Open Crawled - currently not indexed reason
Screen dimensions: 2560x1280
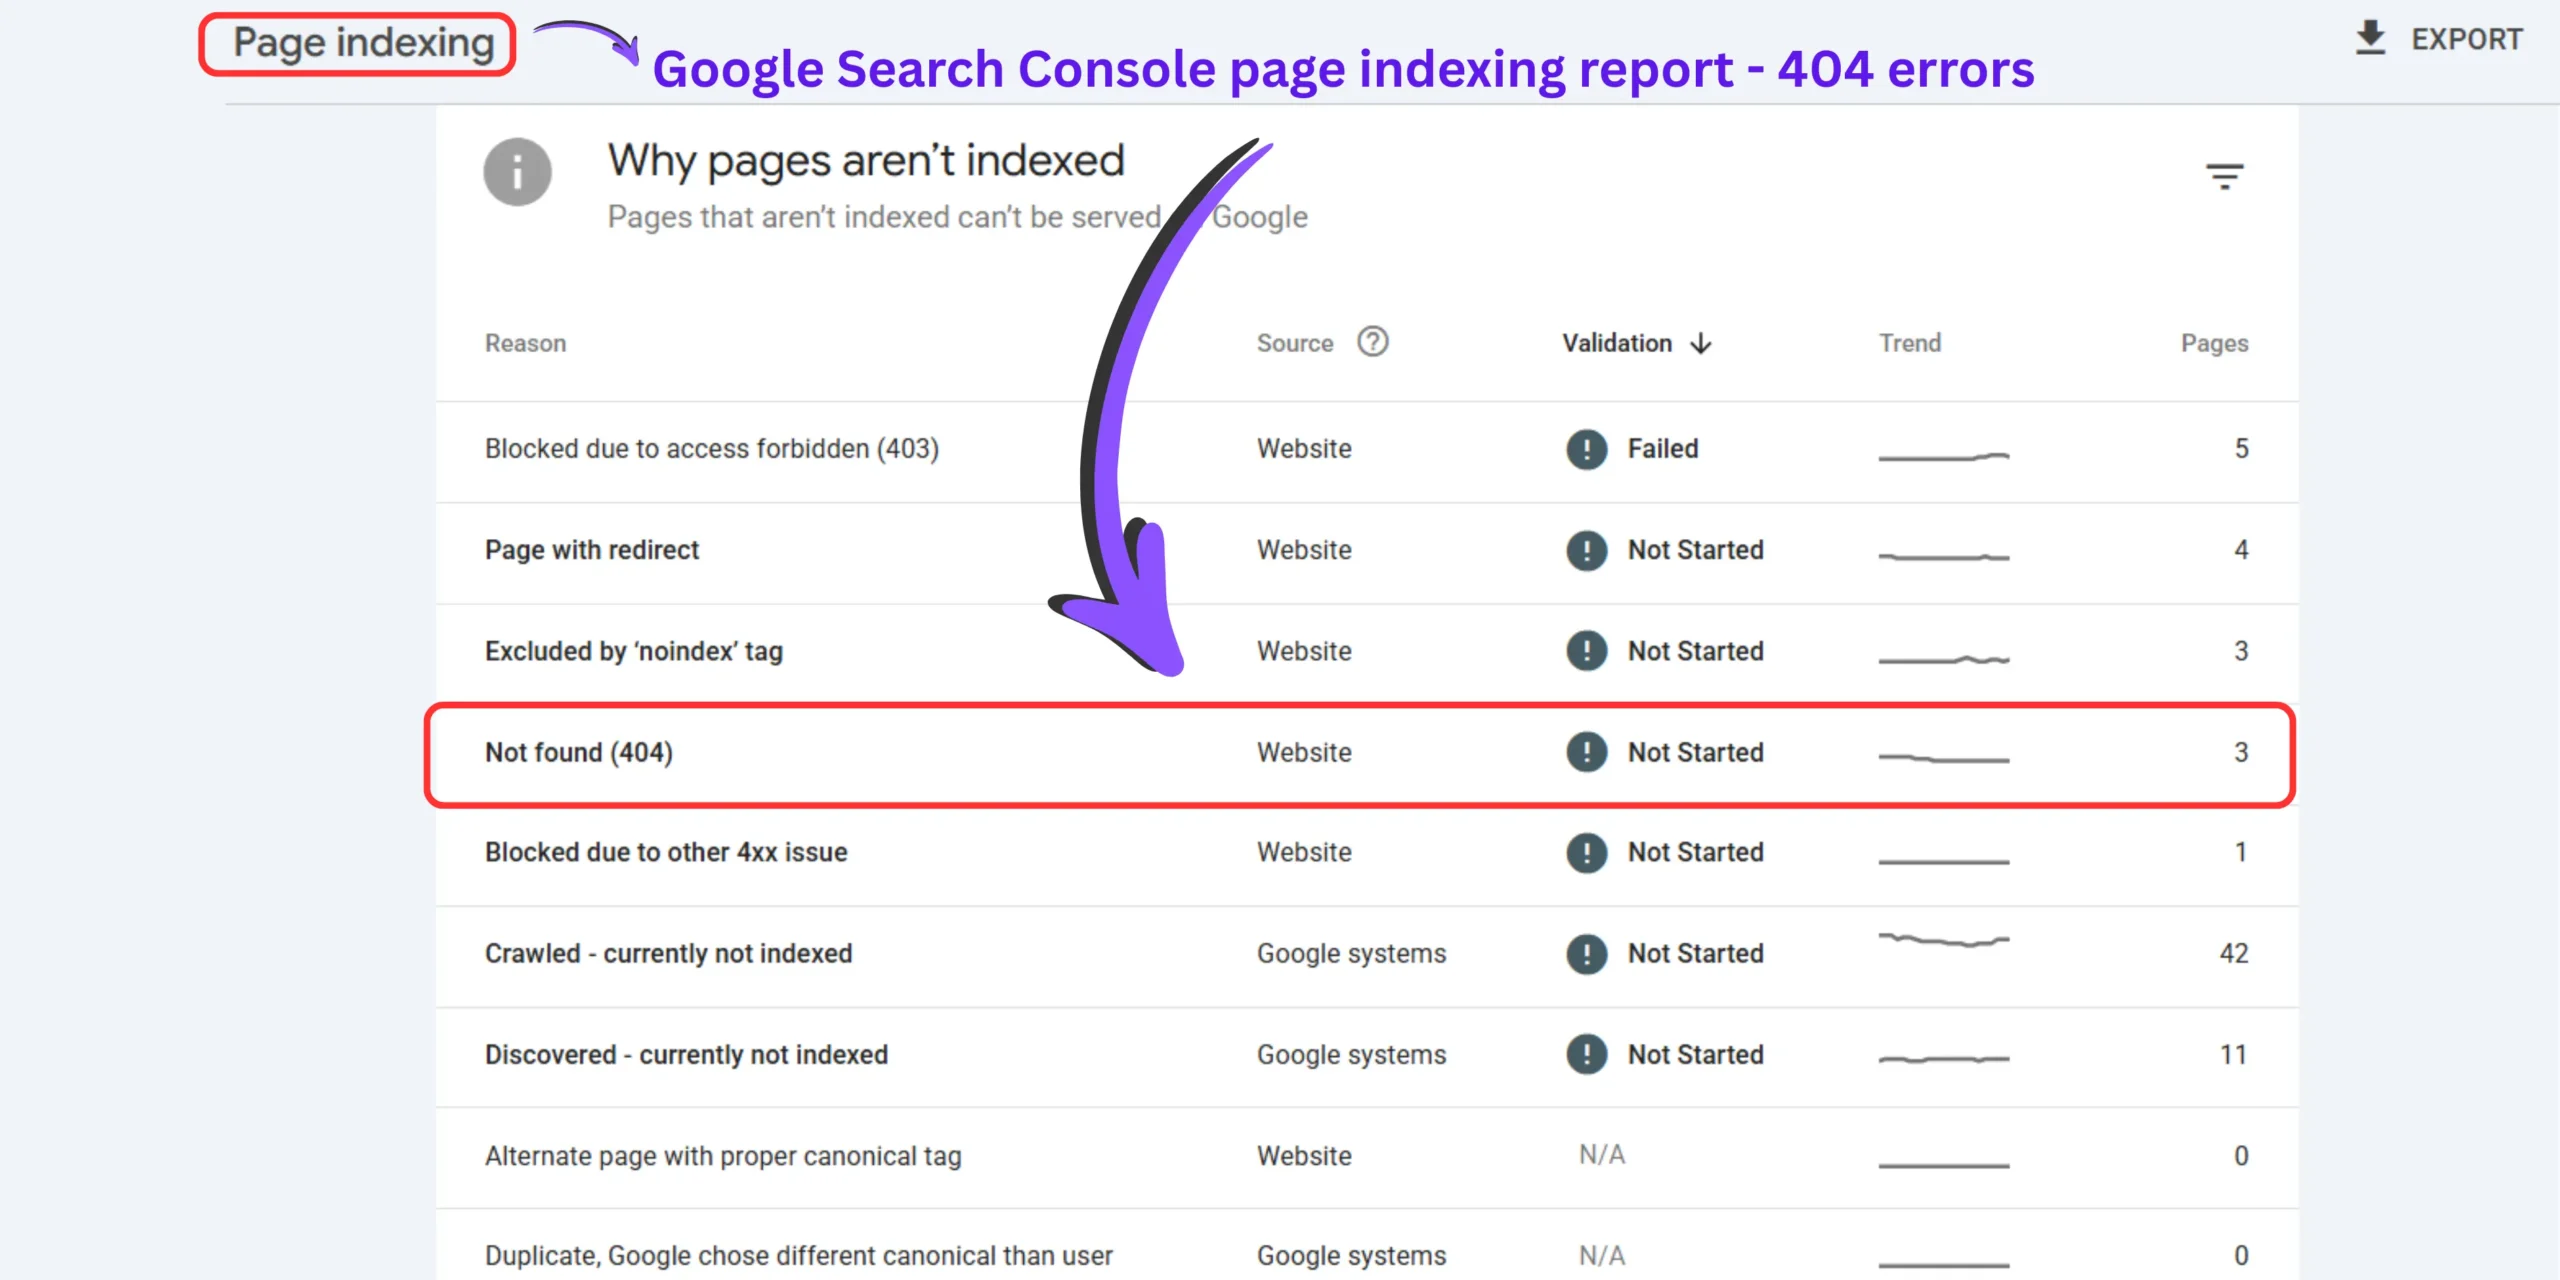point(669,953)
